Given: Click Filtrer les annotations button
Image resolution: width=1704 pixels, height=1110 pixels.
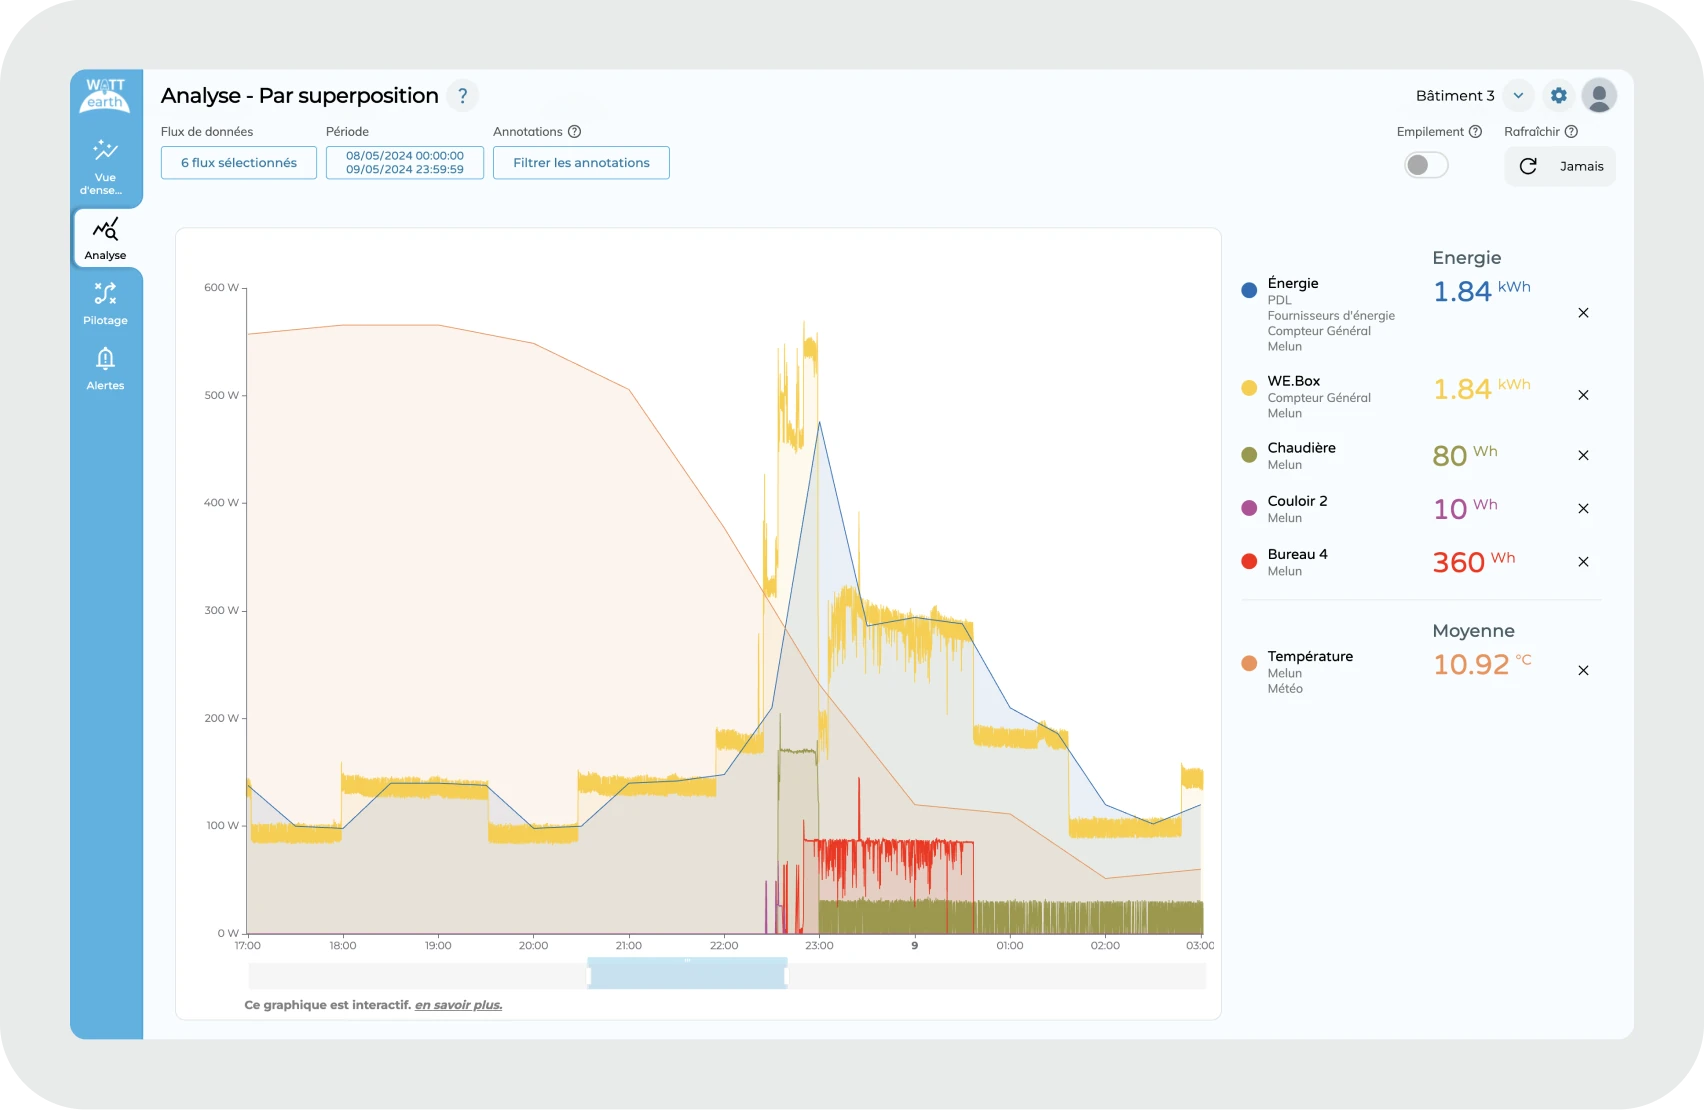Looking at the screenshot, I should point(581,163).
